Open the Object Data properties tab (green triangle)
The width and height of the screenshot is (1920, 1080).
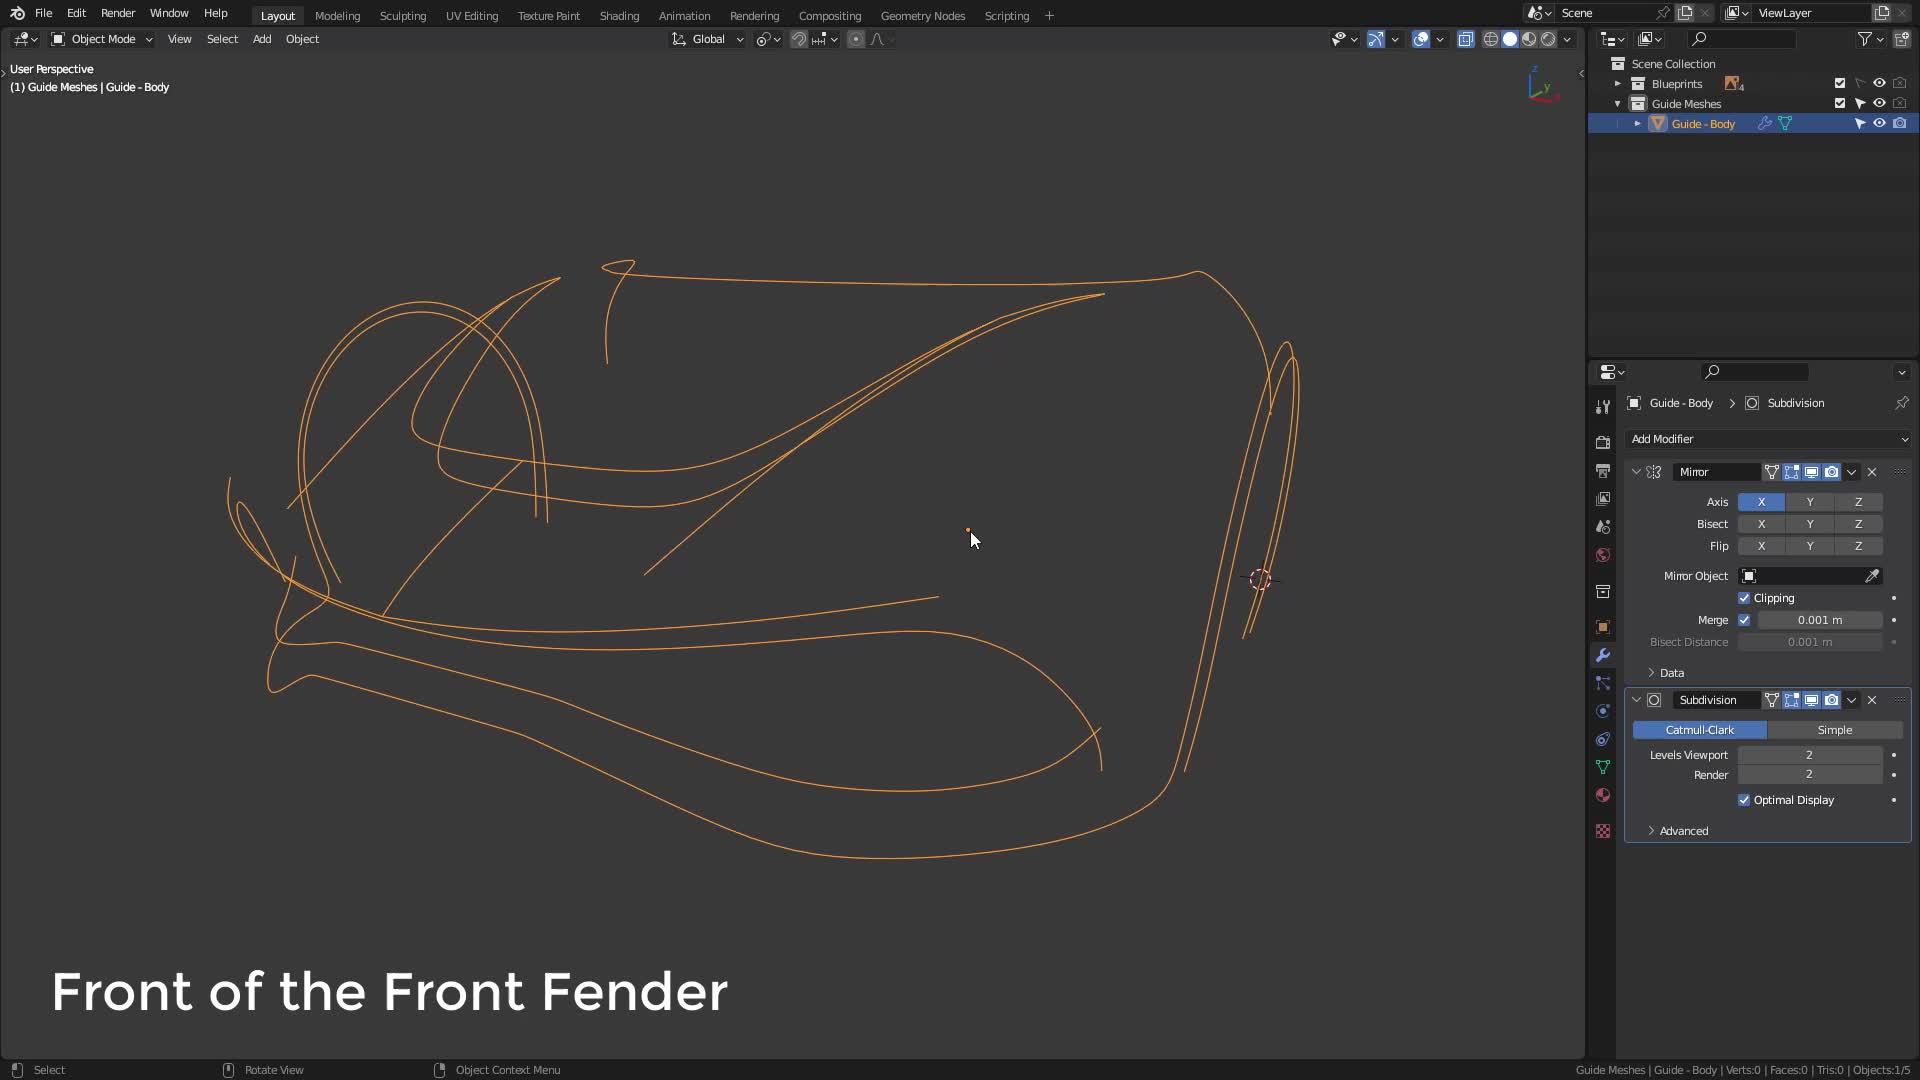1603,767
